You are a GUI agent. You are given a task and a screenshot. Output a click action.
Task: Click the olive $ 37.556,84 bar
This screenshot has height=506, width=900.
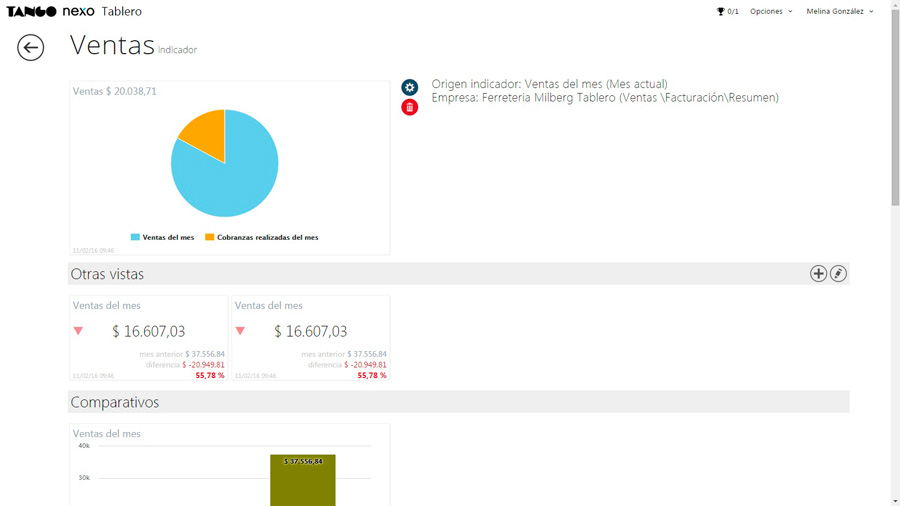coord(302,480)
